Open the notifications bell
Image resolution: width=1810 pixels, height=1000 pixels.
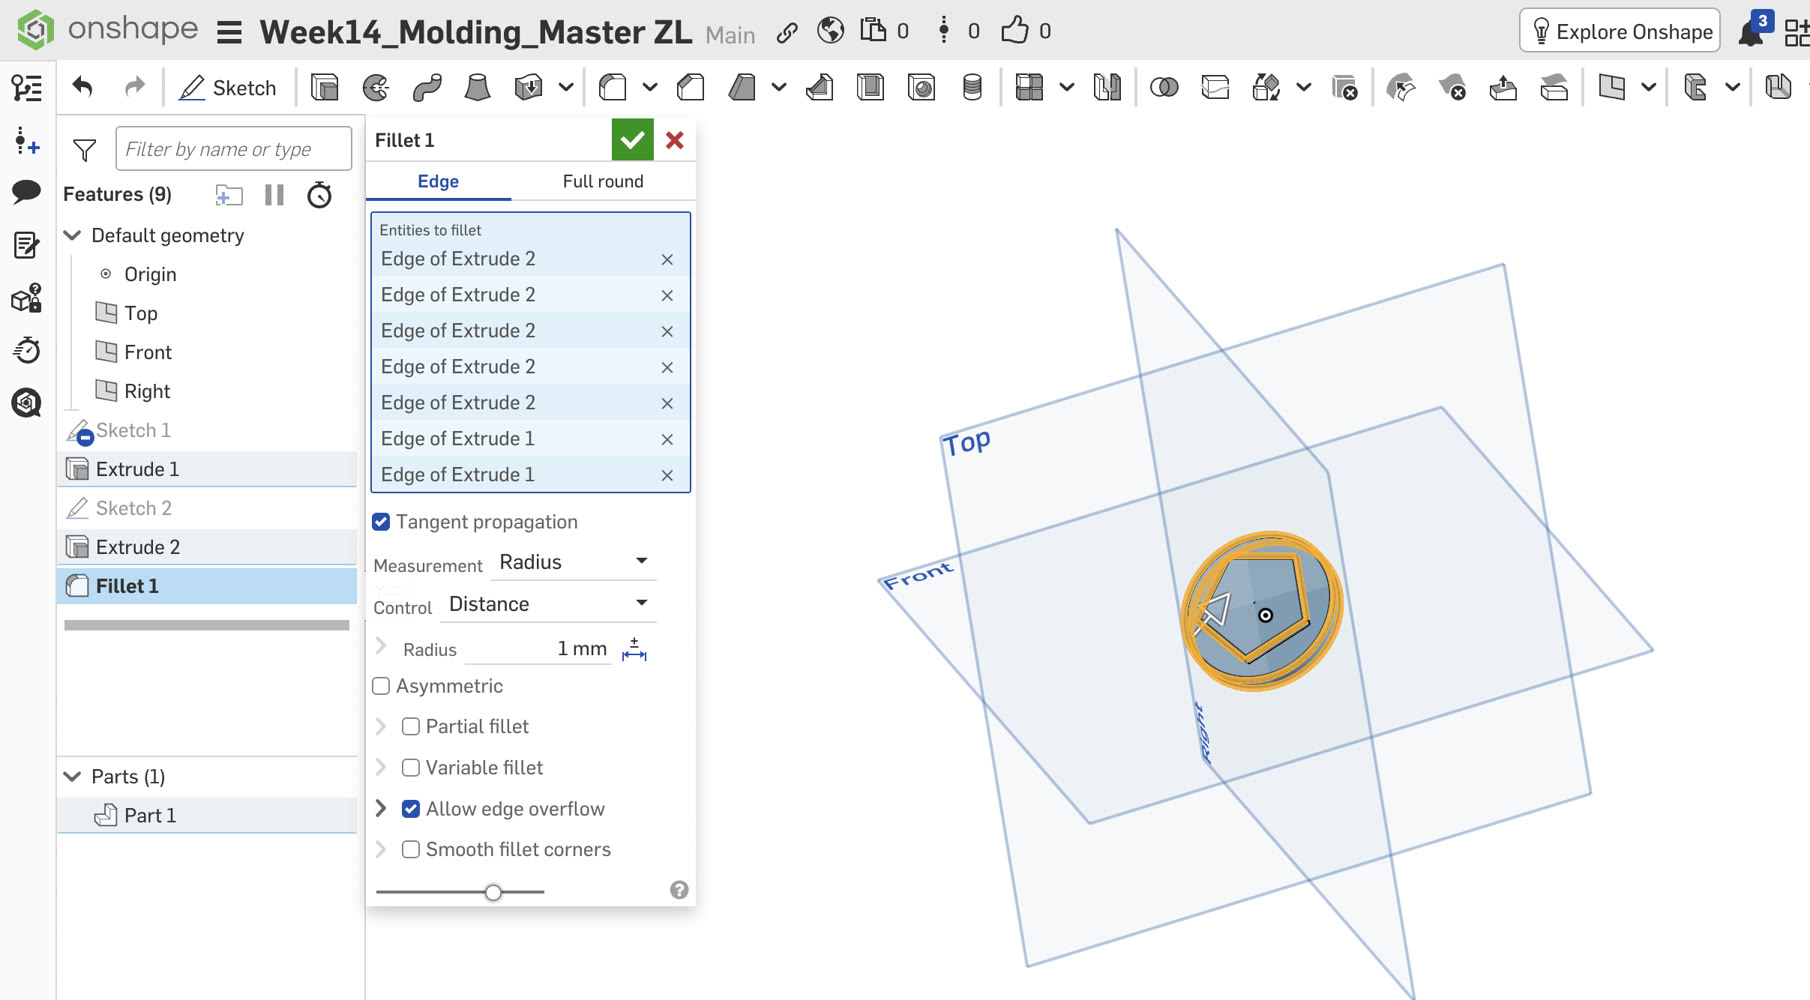1750,33
